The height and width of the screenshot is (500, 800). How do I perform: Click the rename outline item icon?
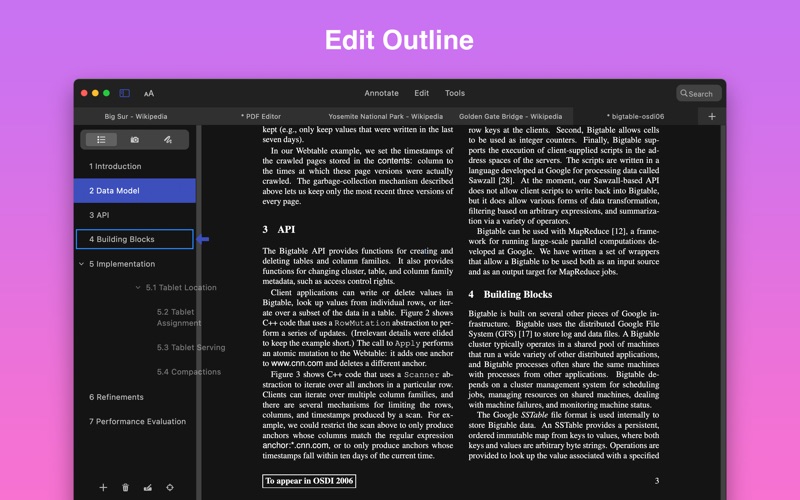[148, 488]
